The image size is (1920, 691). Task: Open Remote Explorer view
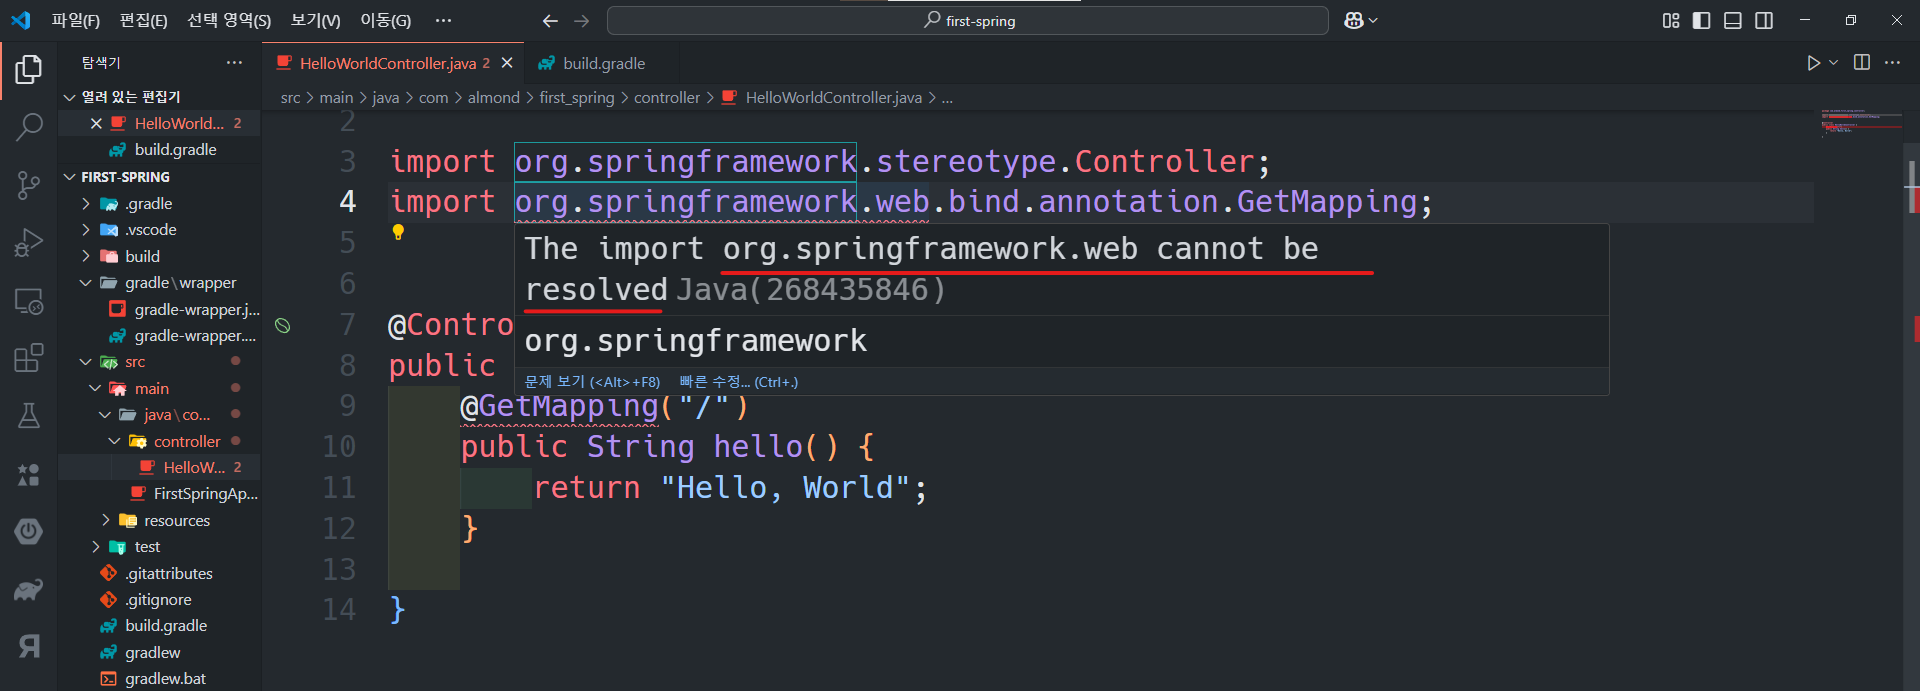pyautogui.click(x=29, y=301)
